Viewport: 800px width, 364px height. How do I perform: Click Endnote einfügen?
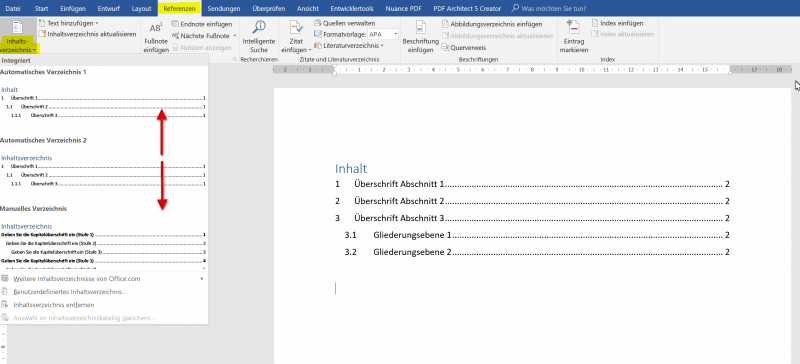click(x=203, y=24)
